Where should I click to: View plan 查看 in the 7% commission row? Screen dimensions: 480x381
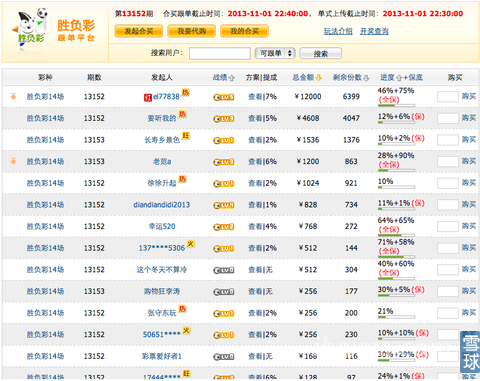(x=255, y=97)
